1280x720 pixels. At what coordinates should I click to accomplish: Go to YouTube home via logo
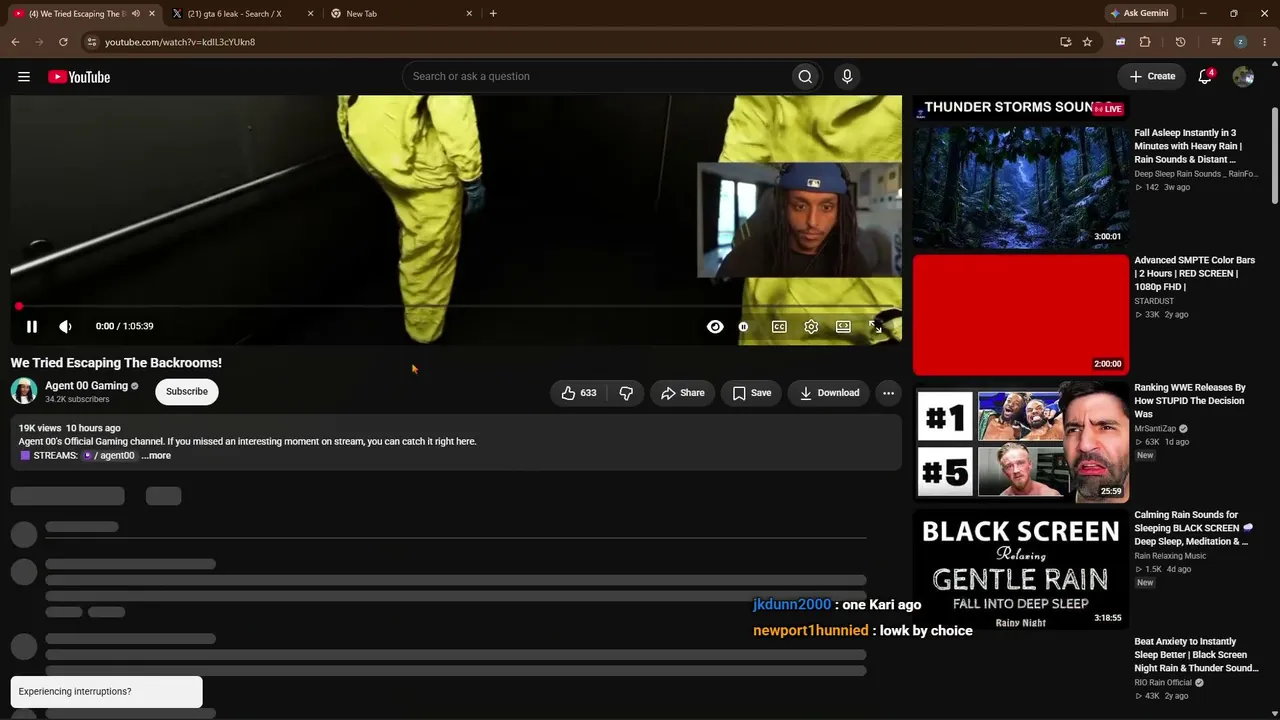coord(79,77)
